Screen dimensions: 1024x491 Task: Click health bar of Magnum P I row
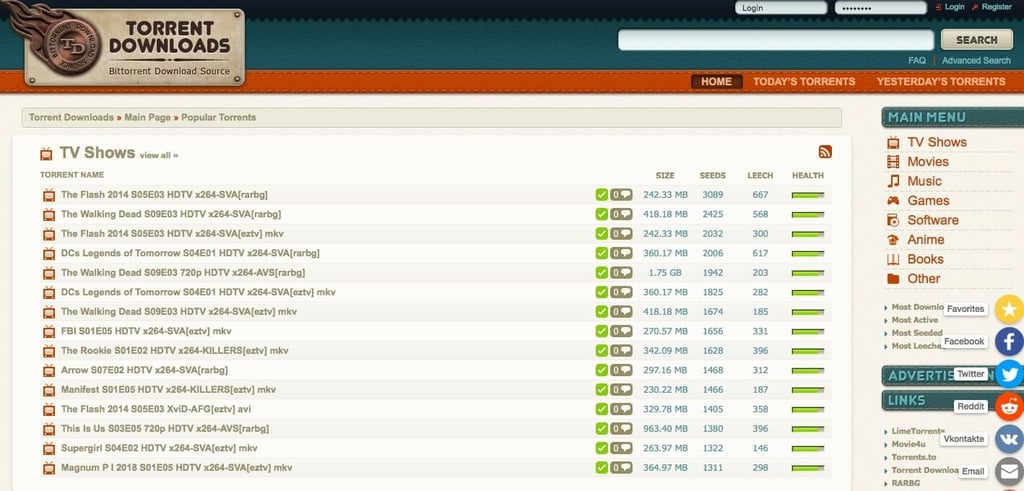[808, 468]
